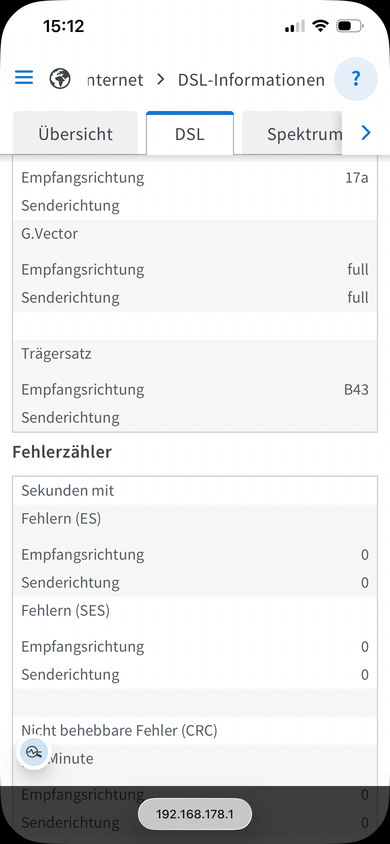
Task: Select the G.Vector row label
Action: [49, 234]
